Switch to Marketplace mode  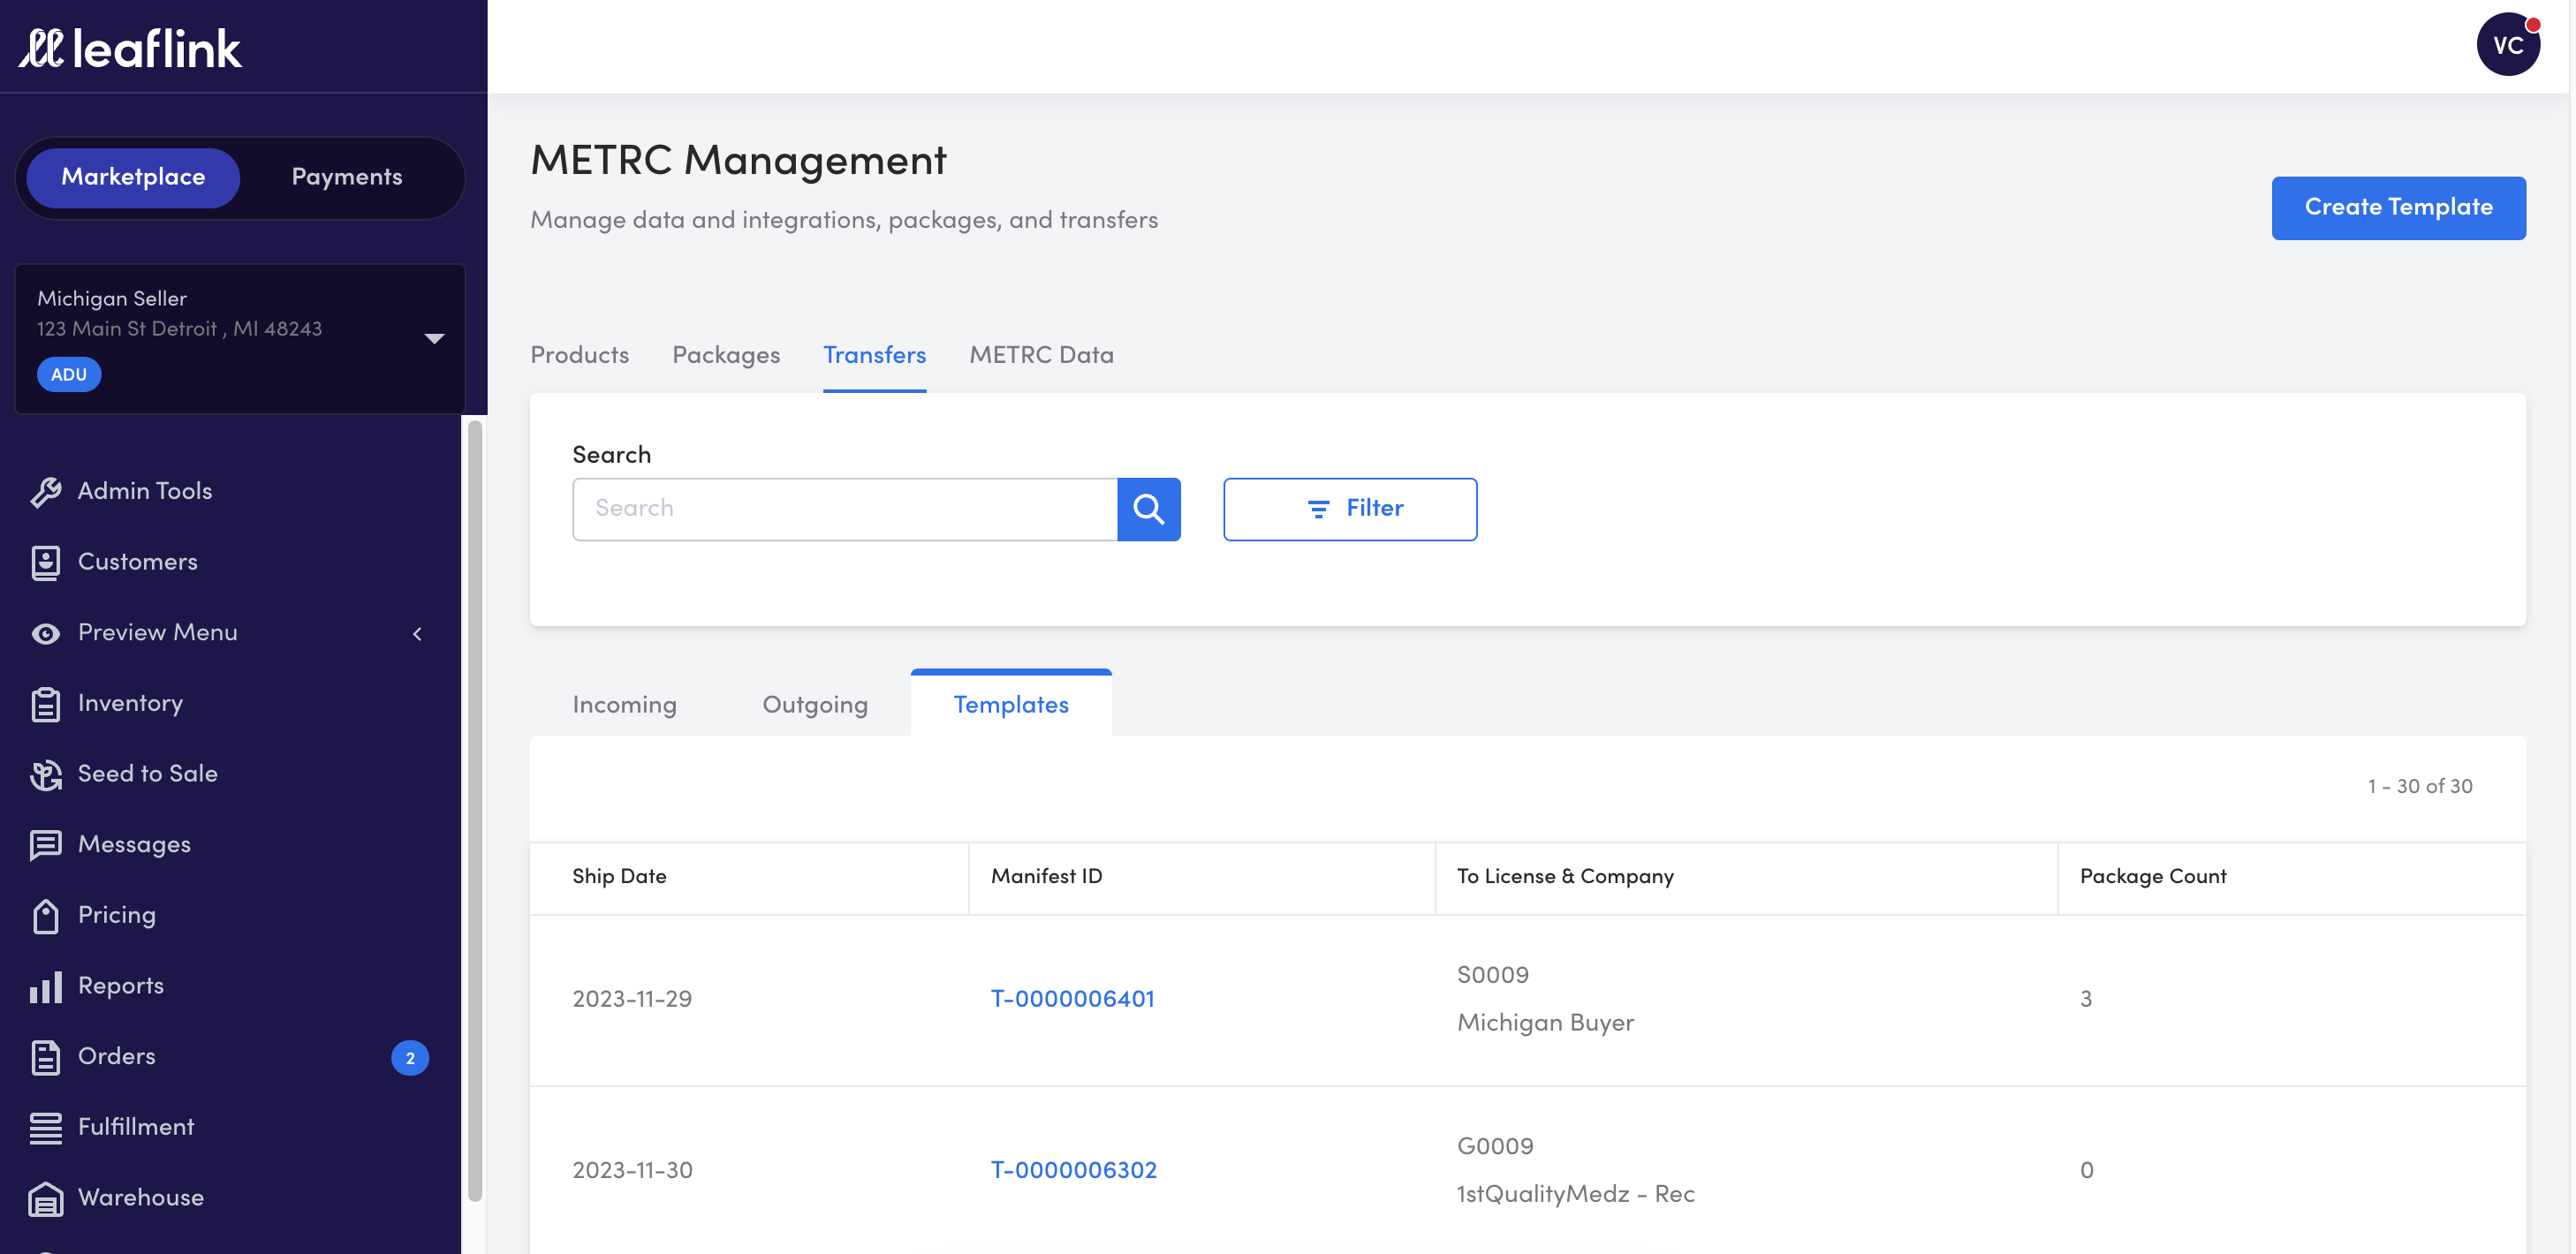coord(133,177)
